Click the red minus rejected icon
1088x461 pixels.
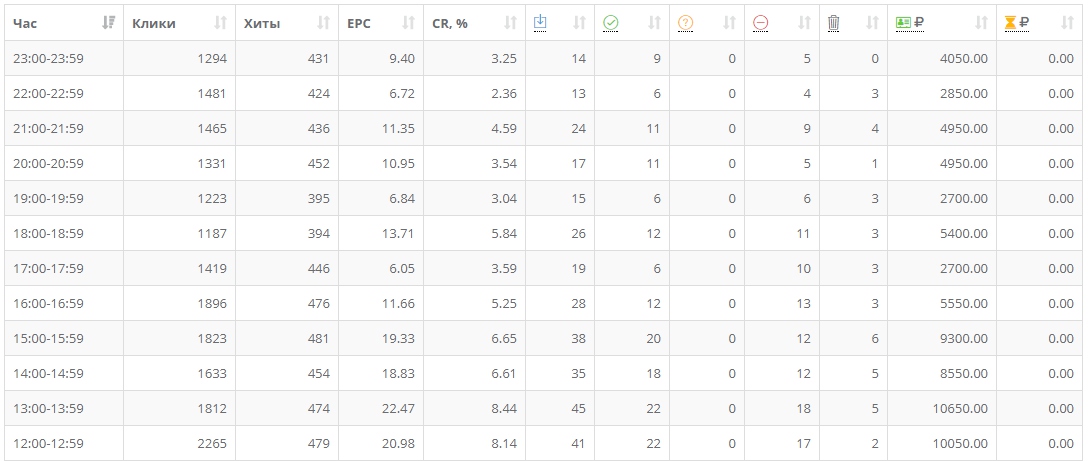(x=760, y=23)
